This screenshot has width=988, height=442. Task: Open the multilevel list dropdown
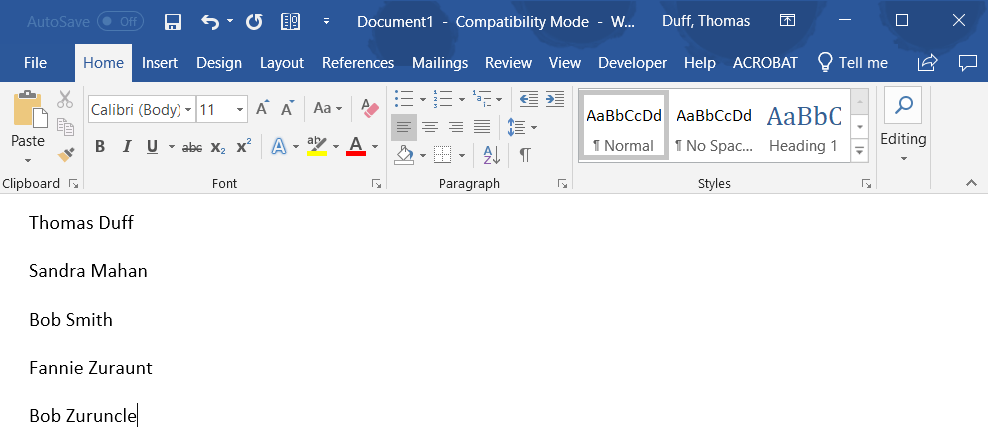(x=499, y=100)
